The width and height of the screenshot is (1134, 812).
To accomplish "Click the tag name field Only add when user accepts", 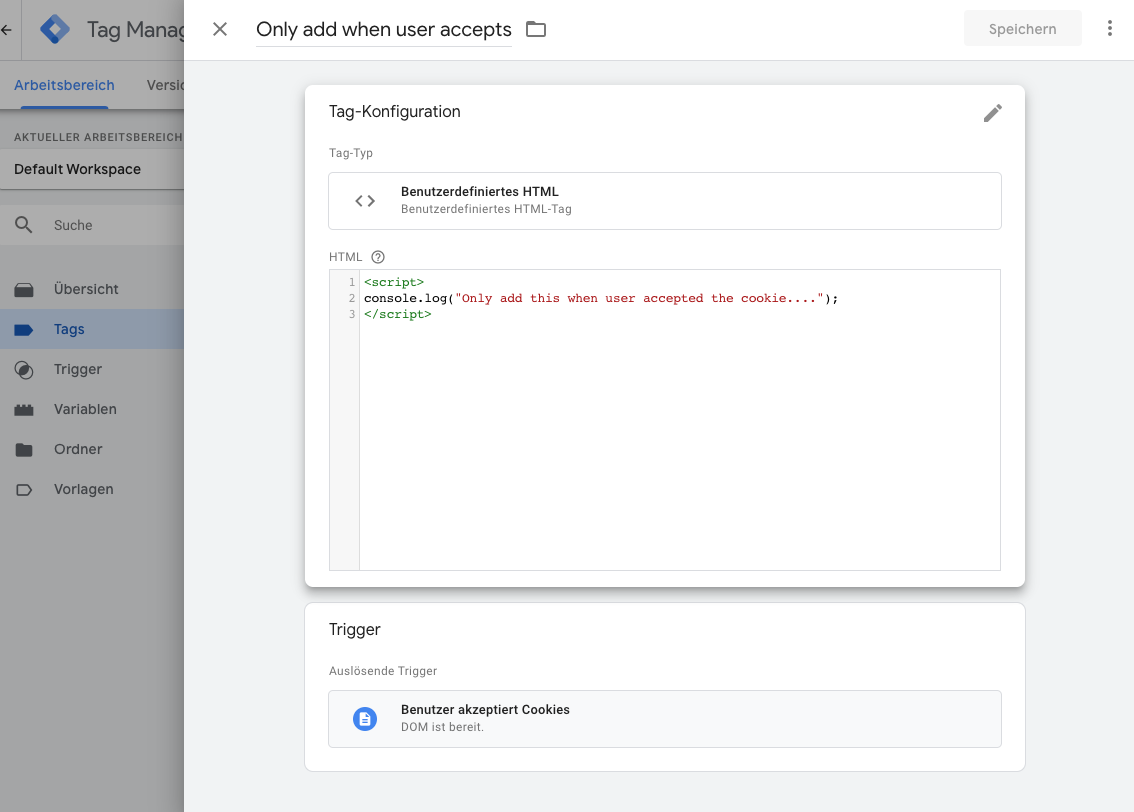I will pos(383,29).
